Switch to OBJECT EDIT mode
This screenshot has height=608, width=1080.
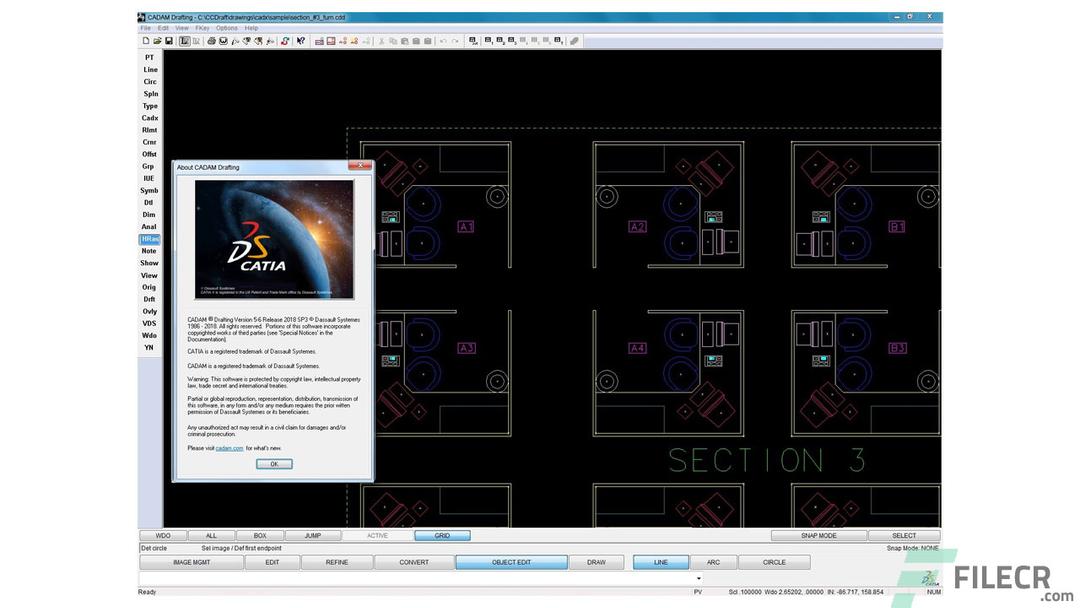[x=511, y=561]
